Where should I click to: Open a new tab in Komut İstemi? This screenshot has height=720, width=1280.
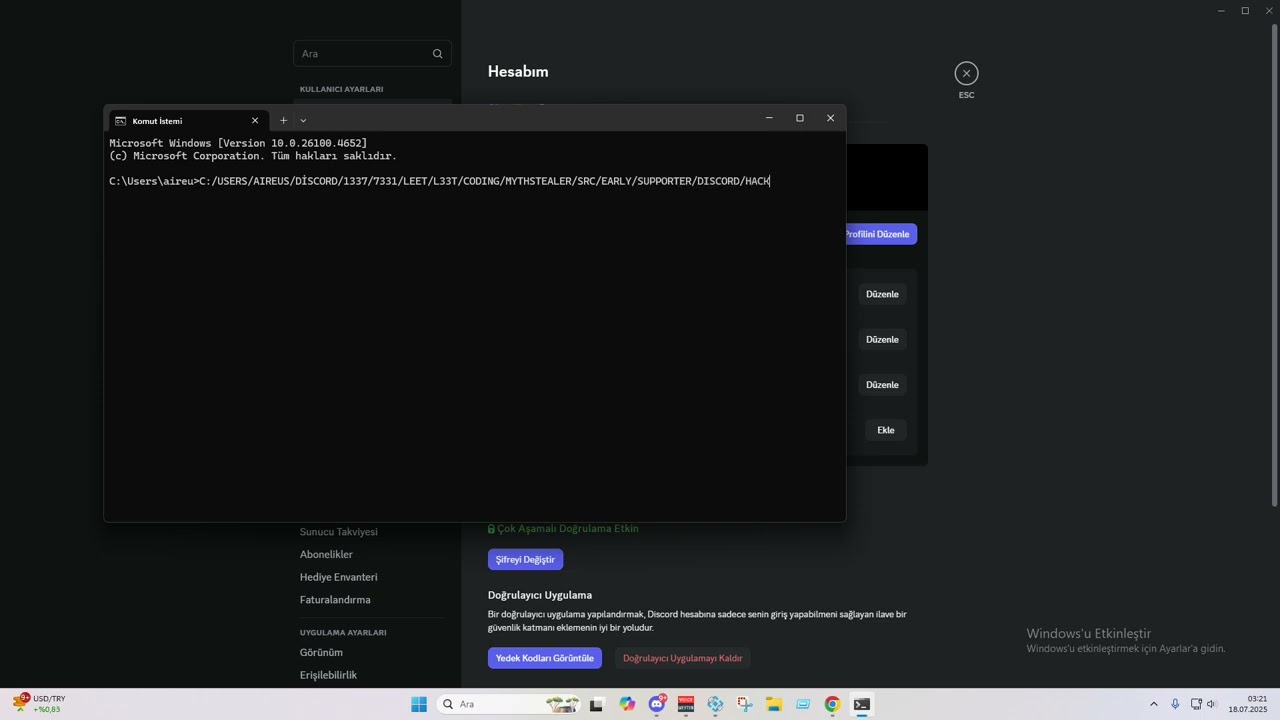click(283, 120)
